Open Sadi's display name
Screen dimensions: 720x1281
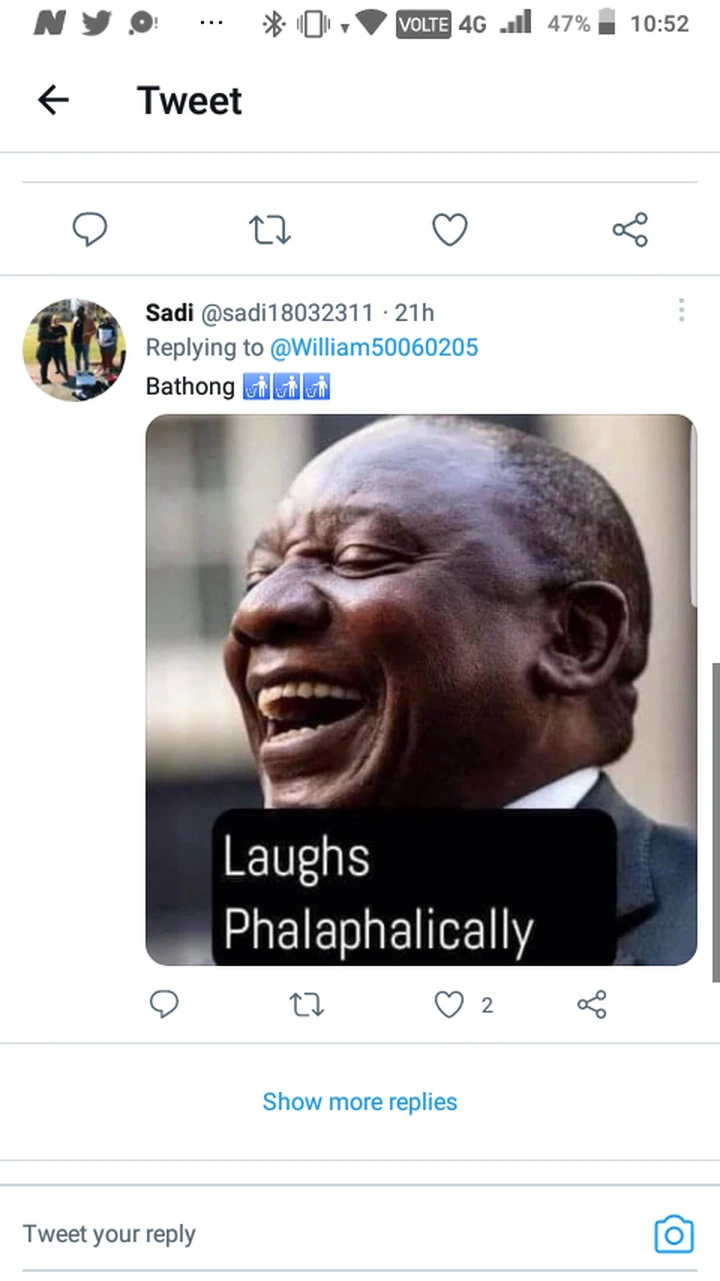click(169, 313)
